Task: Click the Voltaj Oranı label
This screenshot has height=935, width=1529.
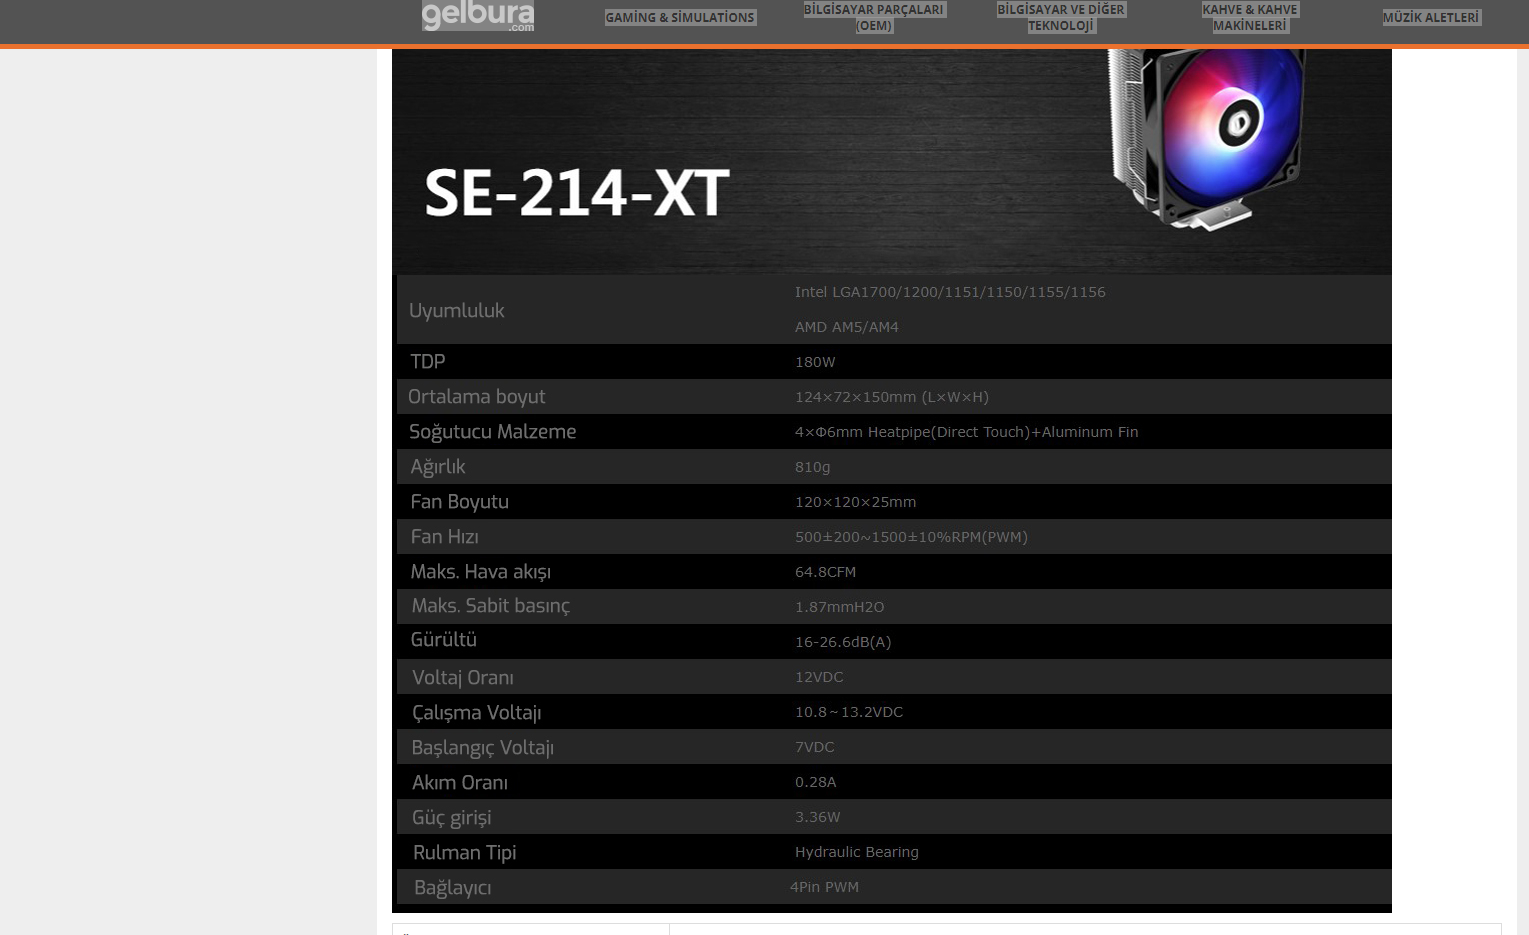Action: coord(463,678)
